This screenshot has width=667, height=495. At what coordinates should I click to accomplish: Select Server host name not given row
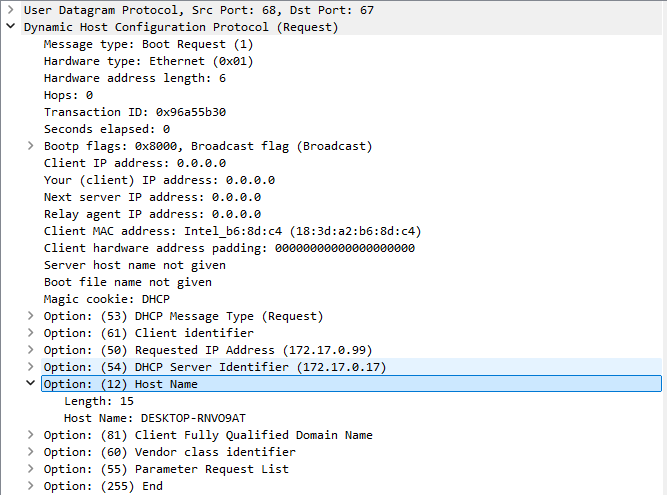(x=352, y=265)
